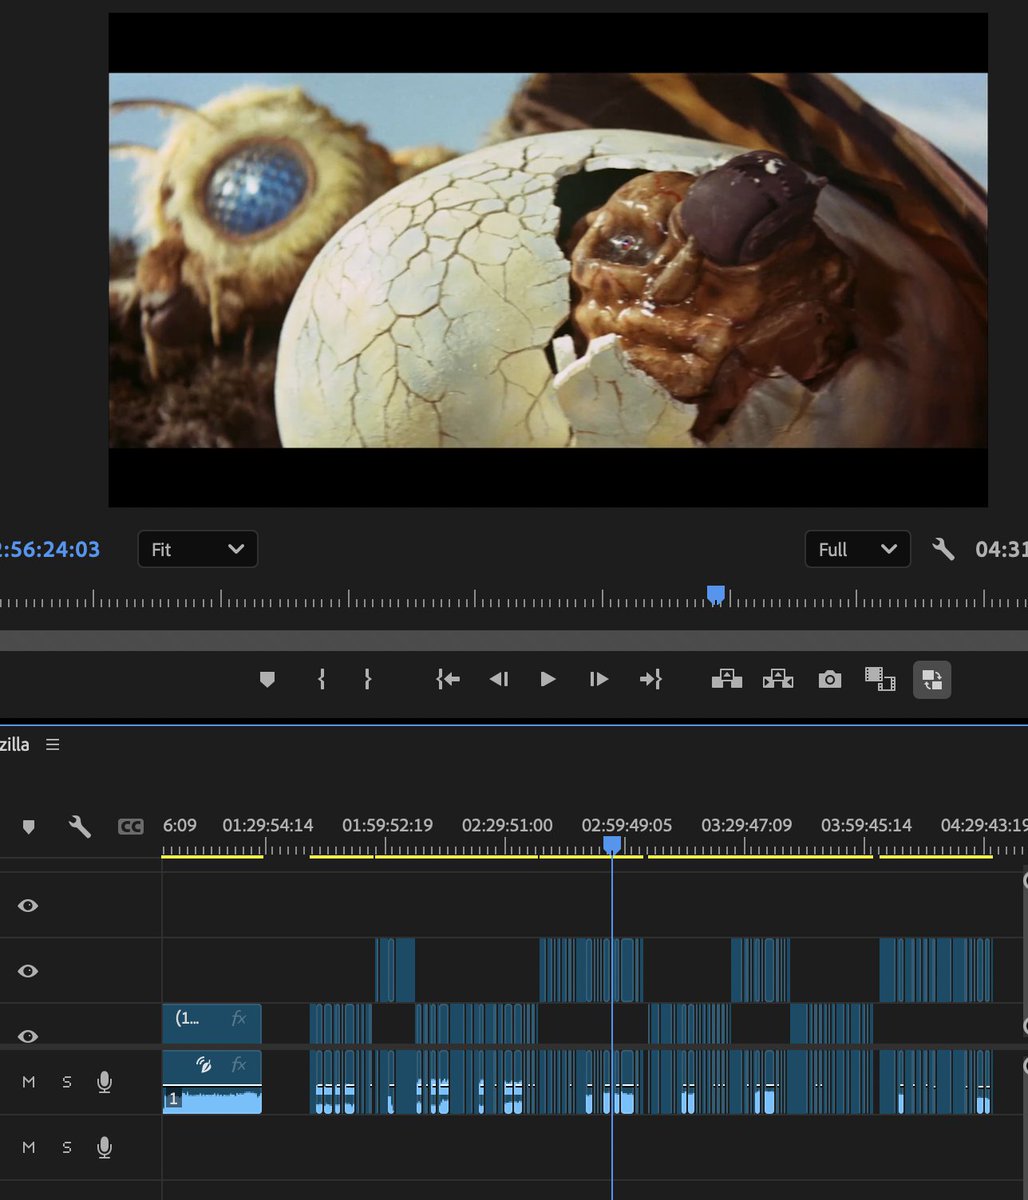Click the Lift button
This screenshot has height=1200, width=1028.
pyautogui.click(x=727, y=679)
